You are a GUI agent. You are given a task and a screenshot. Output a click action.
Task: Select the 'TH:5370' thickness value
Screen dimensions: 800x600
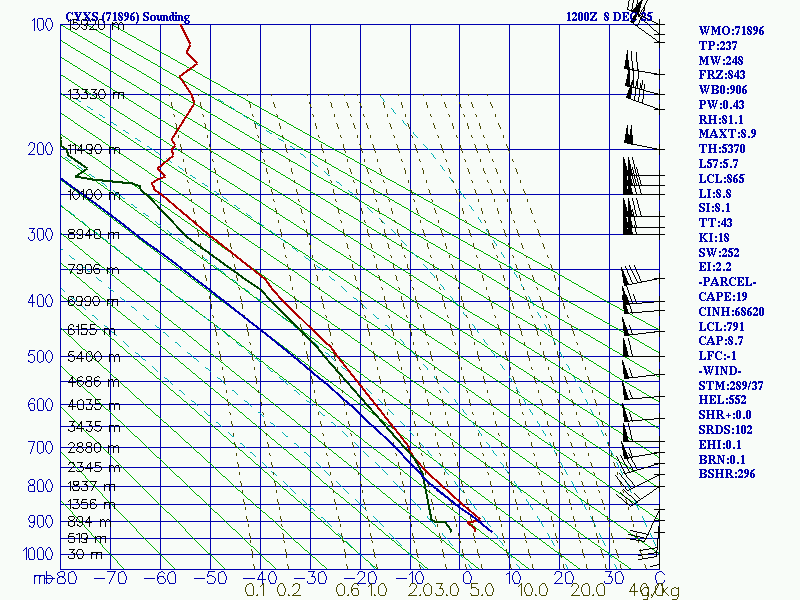(x=722, y=149)
